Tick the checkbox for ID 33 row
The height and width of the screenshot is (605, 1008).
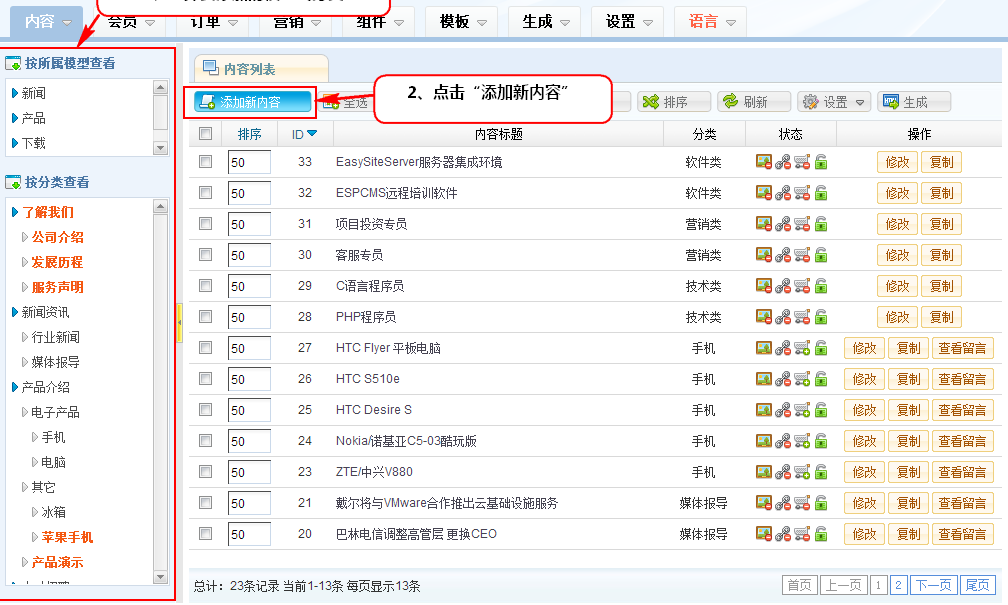tap(205, 162)
